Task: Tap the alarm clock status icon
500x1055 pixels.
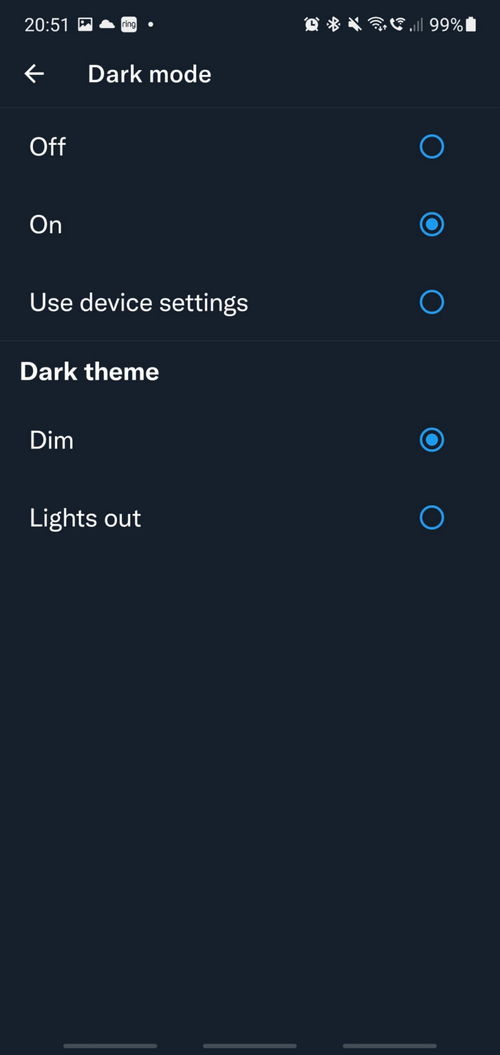Action: [x=312, y=25]
